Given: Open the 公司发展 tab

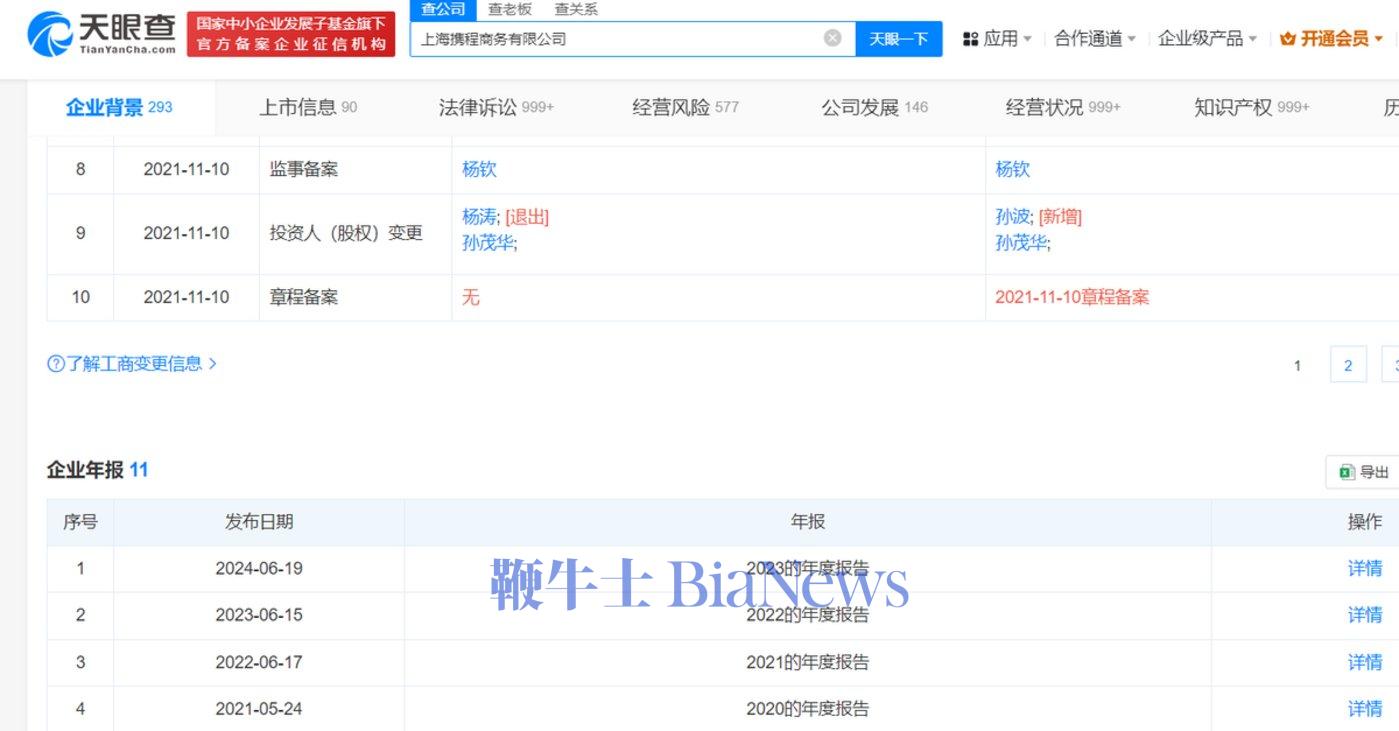Looking at the screenshot, I should (x=875, y=107).
